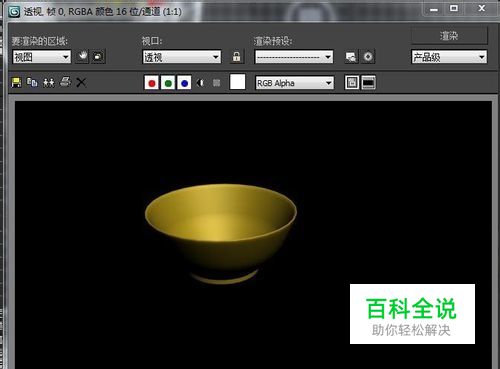Open the 产品级 render mode dropdown

(x=449, y=57)
